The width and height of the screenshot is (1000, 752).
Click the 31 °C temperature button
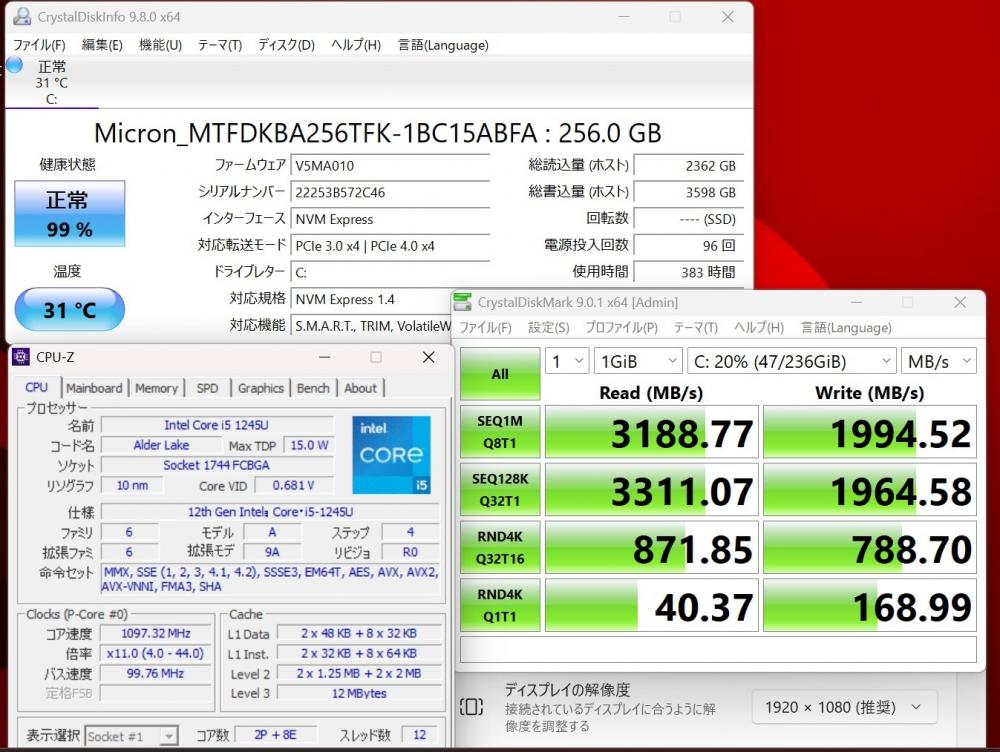[70, 309]
